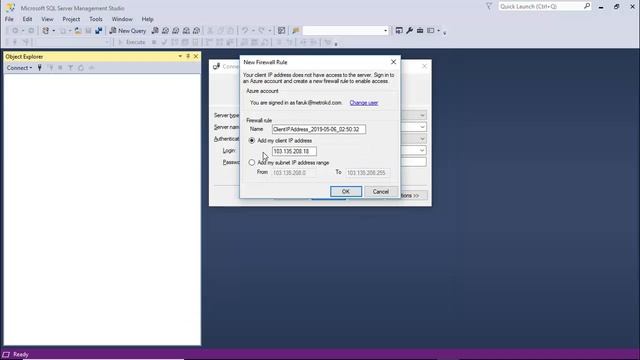This screenshot has width=640, height=360.
Task: Open the Edit menu
Action: tap(27, 19)
